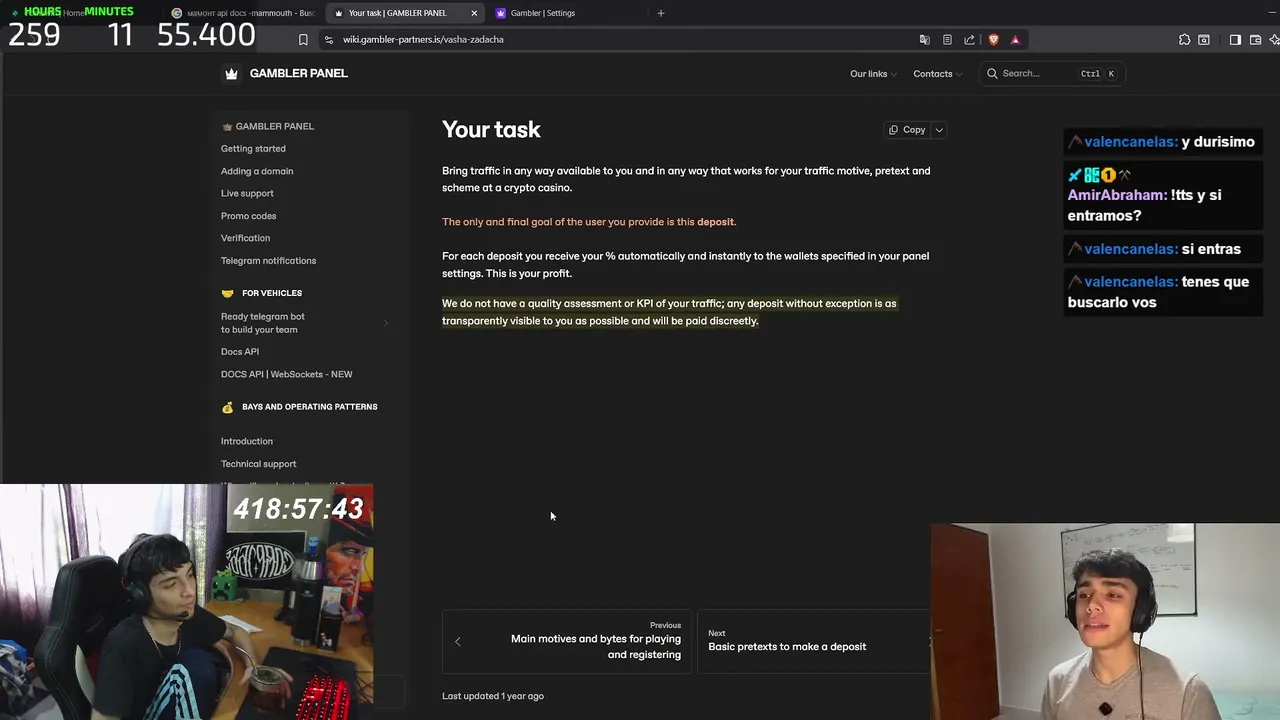1280x720 pixels.
Task: Click the GAMBLER PANEL sidebar section title
Action: click(x=267, y=126)
